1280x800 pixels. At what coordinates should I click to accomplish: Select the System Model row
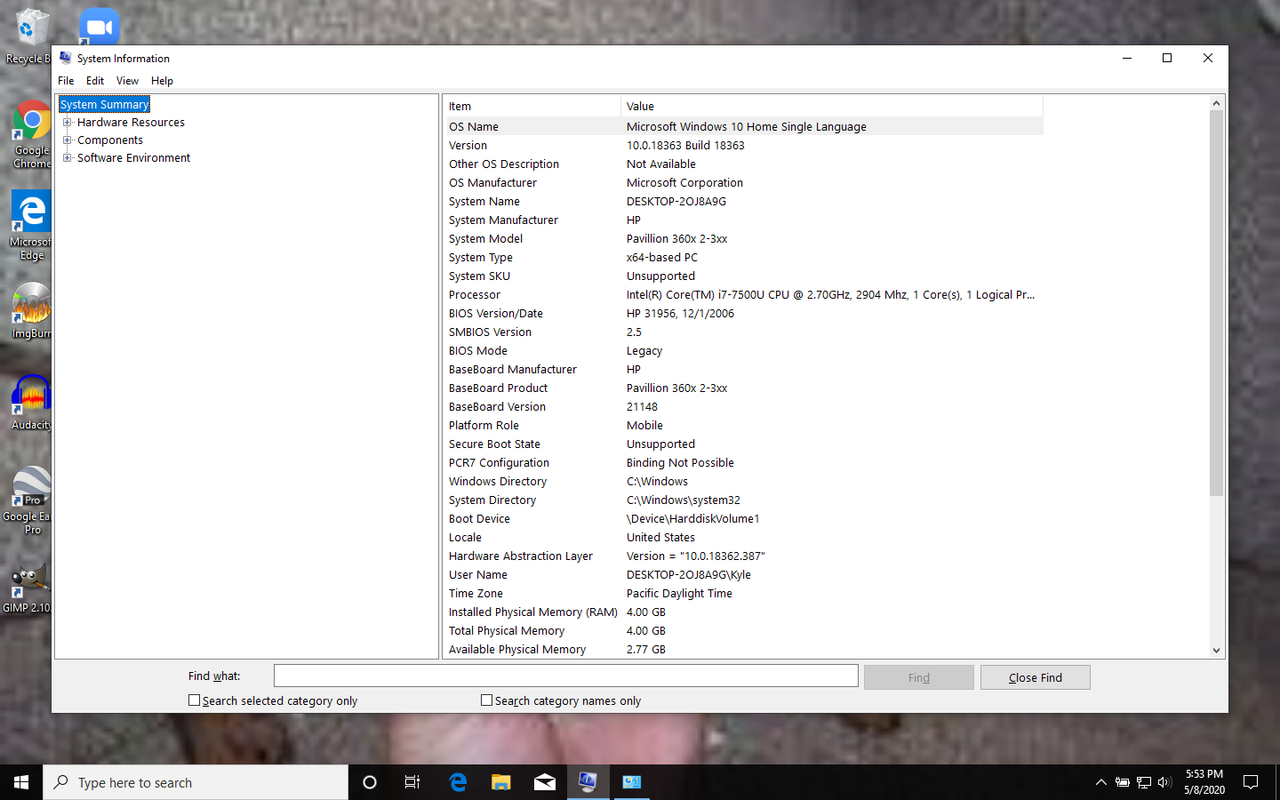coord(744,239)
